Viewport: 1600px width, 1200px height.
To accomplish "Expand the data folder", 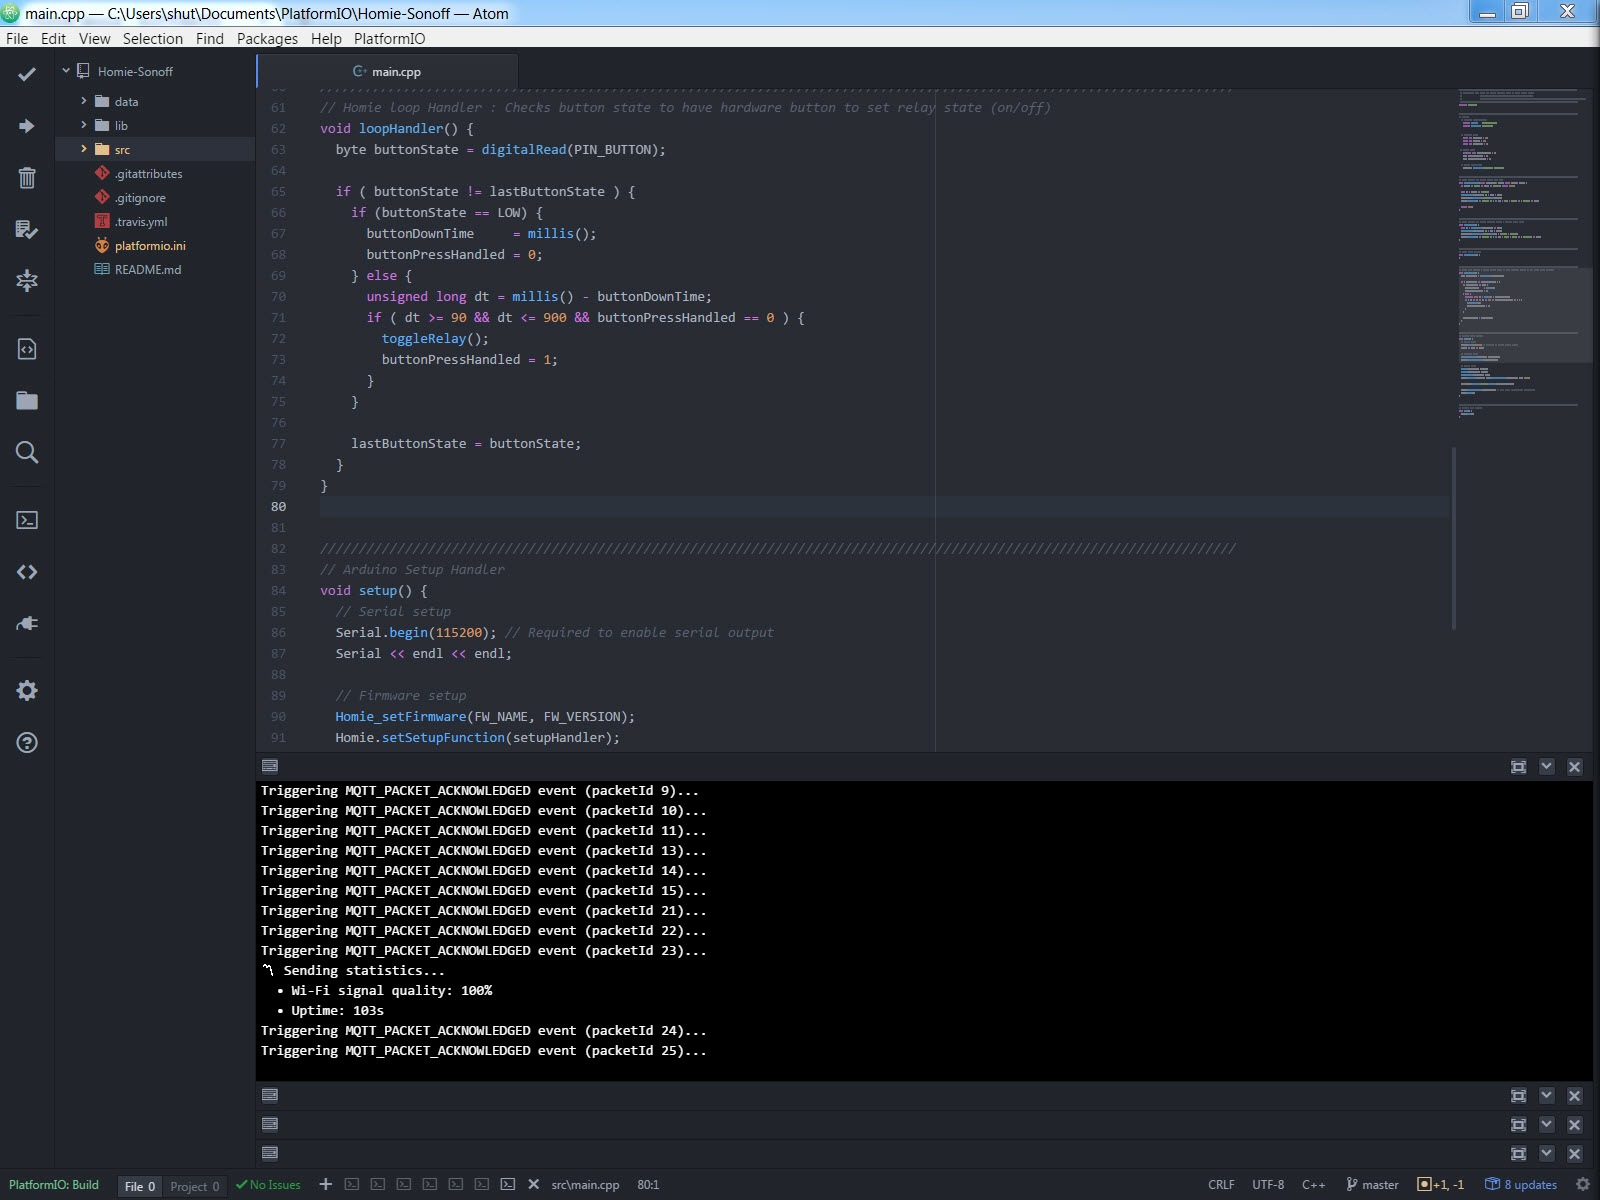I will point(84,101).
